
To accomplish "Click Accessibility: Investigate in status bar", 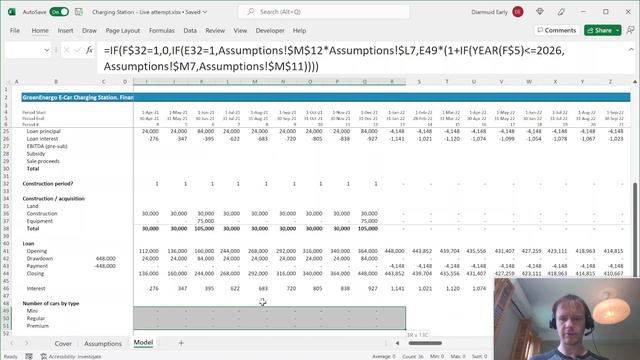I will point(71,356).
